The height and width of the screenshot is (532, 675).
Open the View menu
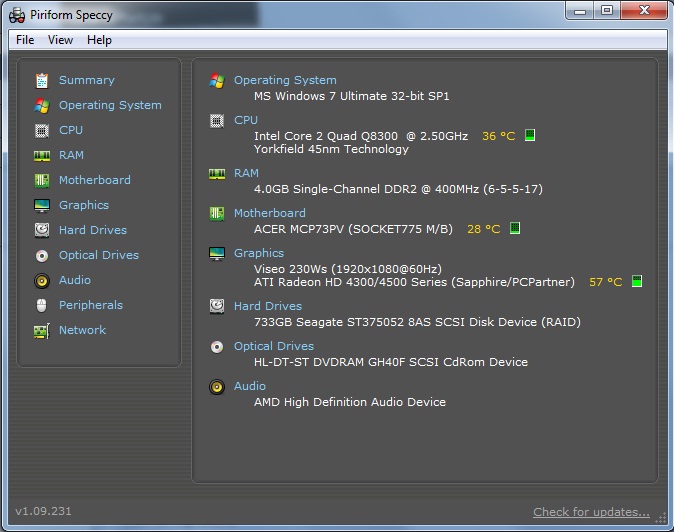(x=60, y=40)
